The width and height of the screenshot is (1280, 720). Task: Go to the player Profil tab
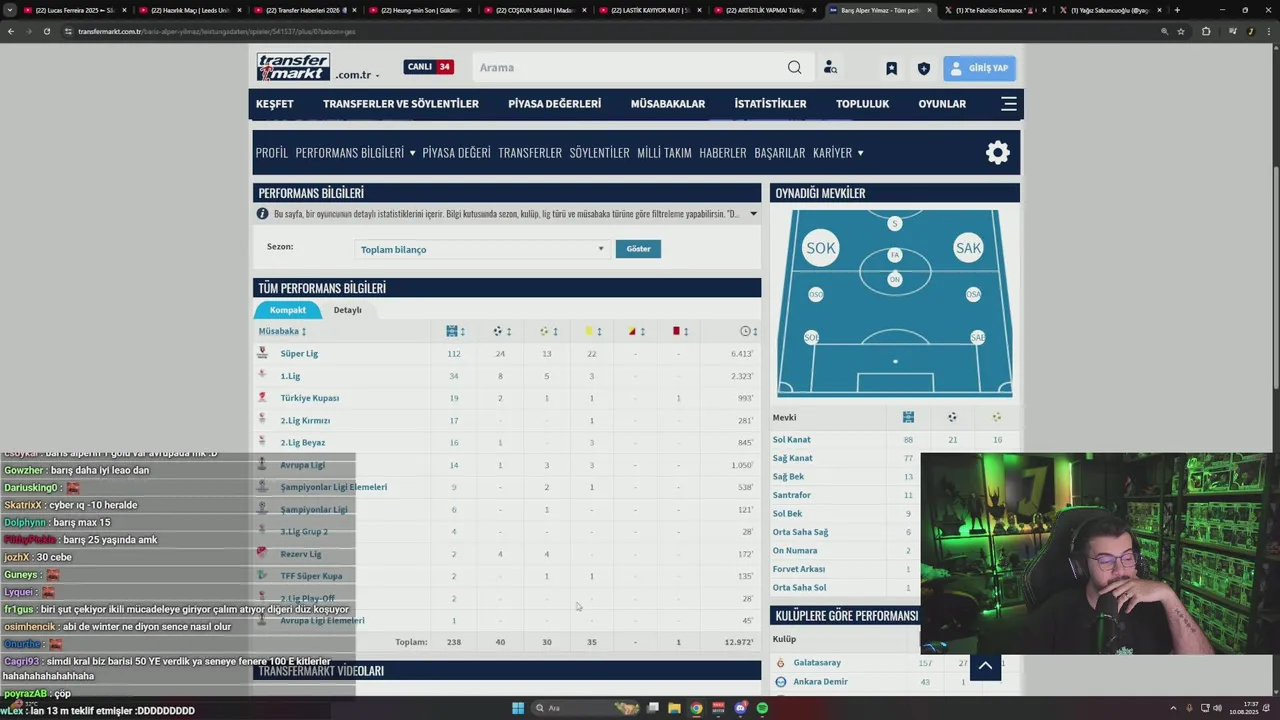(x=271, y=153)
